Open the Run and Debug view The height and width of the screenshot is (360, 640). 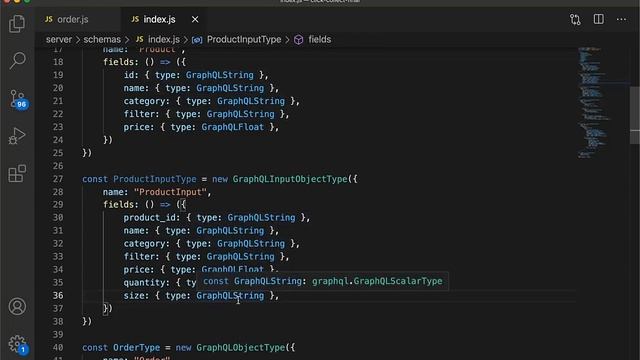(17, 136)
